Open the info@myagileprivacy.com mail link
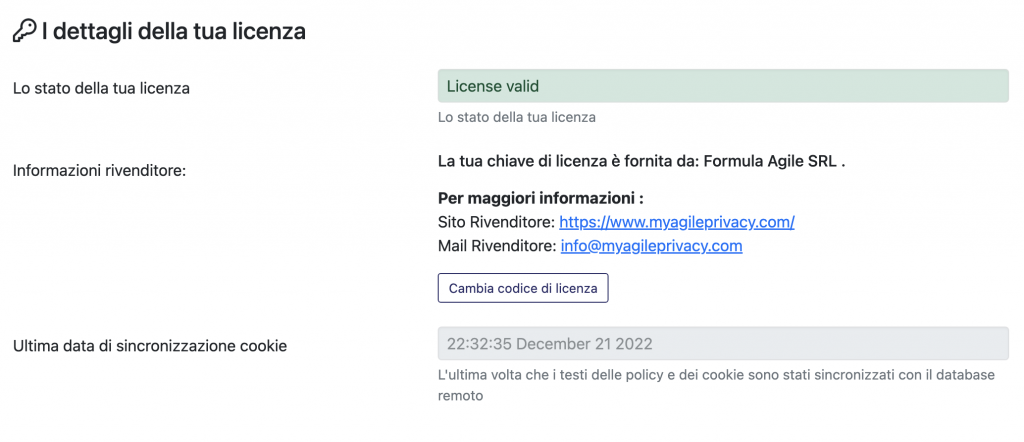The height and width of the screenshot is (442, 1024). (x=651, y=247)
